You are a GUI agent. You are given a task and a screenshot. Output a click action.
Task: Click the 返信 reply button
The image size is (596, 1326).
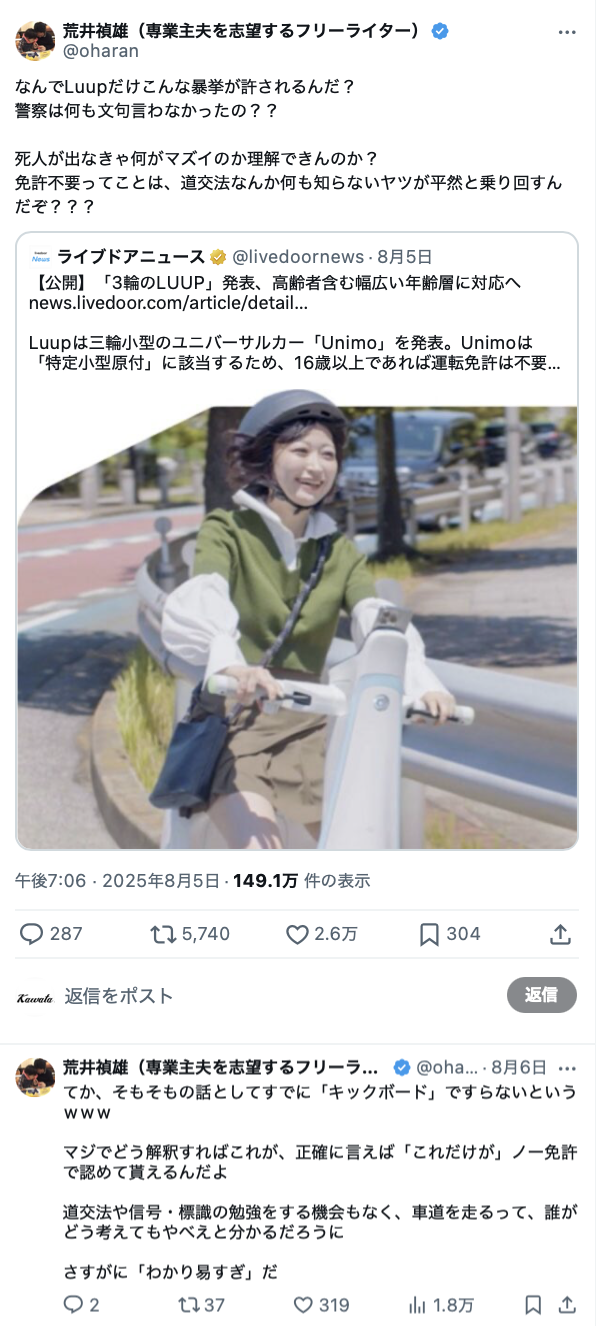point(541,995)
